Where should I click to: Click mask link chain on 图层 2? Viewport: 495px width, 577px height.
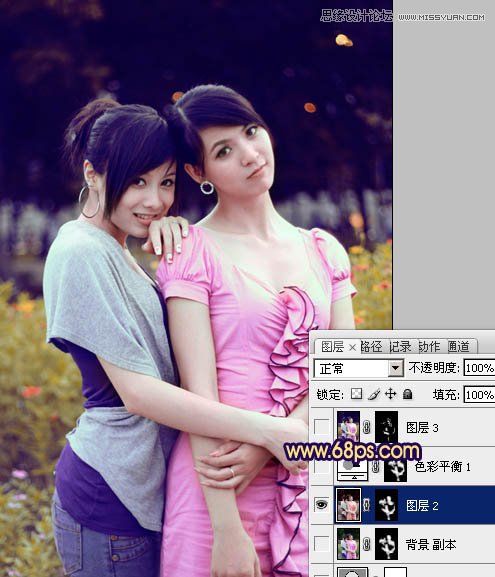(367, 505)
